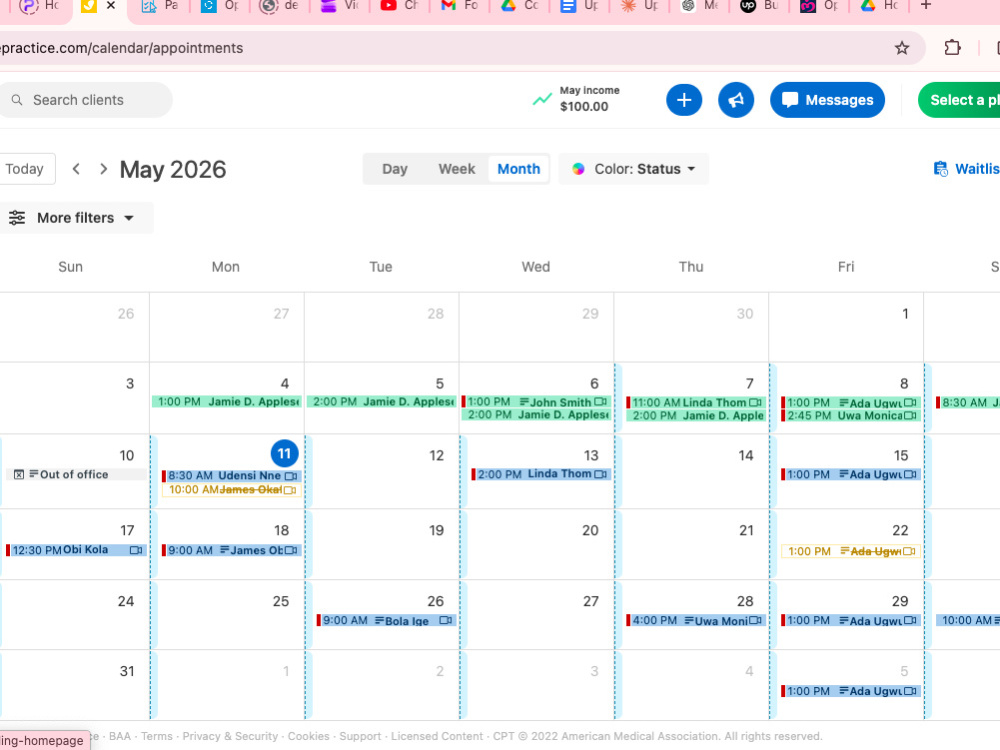Click the Messages chat bubble icon
This screenshot has width=1000, height=750.
tap(790, 100)
